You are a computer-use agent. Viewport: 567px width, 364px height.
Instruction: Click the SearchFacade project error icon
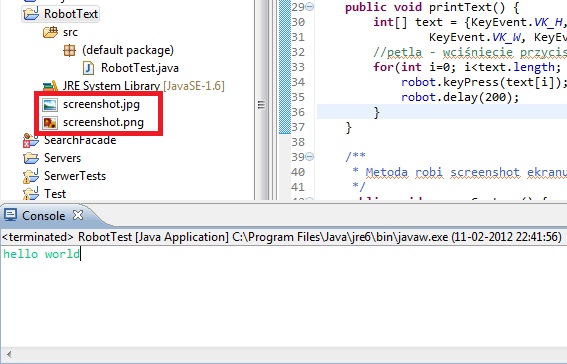click(x=31, y=140)
